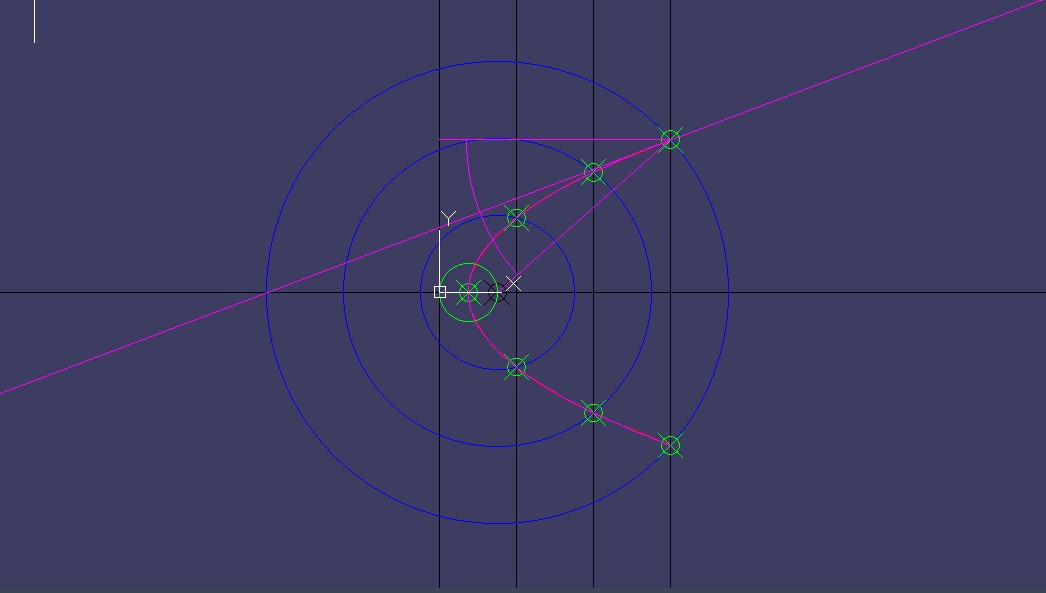The height and width of the screenshot is (593, 1046).
Task: Select the outermost blue circle at its top
Action: (497, 62)
